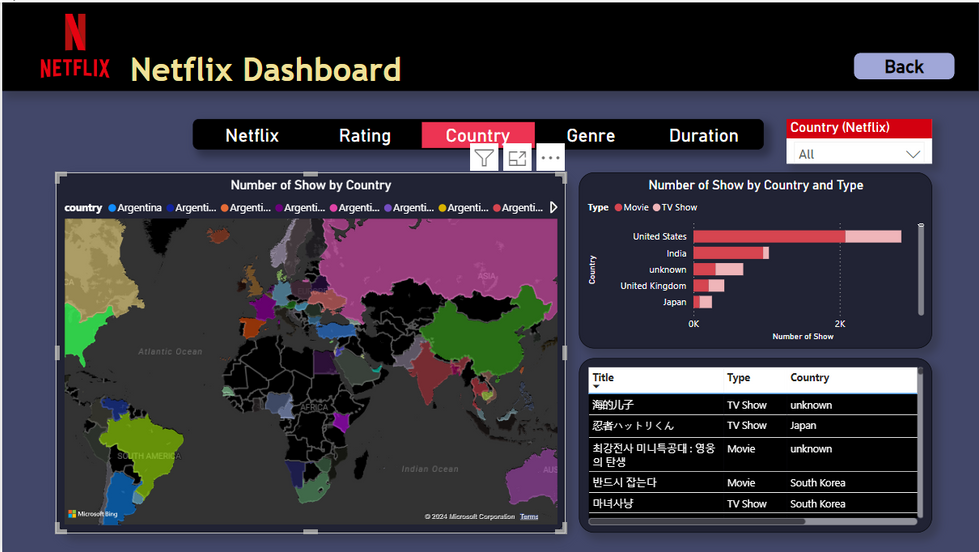Click the bar chart vertical scrollbar
Viewport: 979px width, 552px height.
point(920,269)
